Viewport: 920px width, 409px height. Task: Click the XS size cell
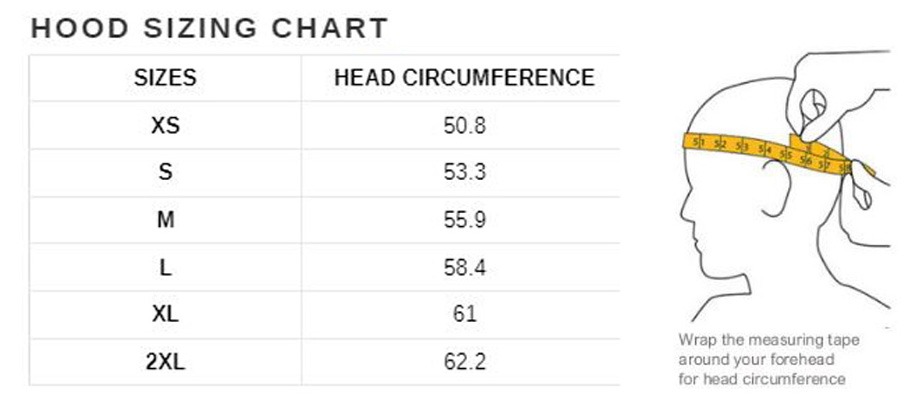click(165, 126)
